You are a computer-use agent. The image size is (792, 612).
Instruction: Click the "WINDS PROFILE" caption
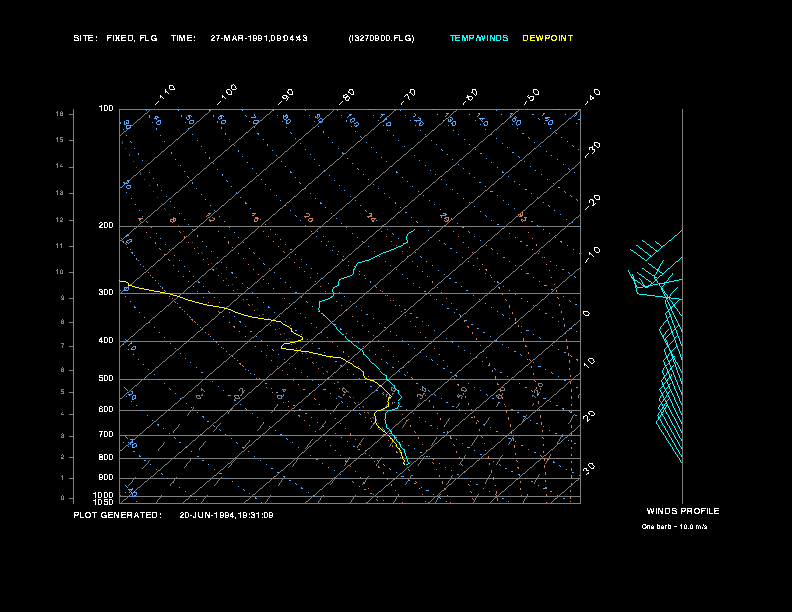[x=683, y=511]
